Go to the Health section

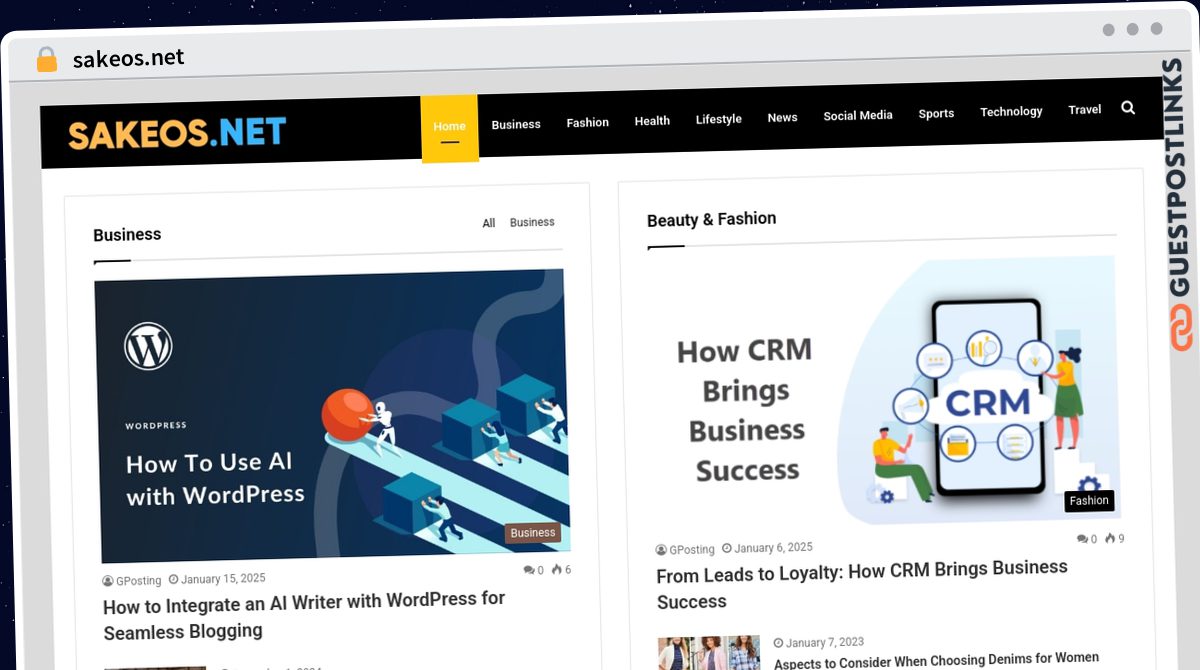(x=652, y=120)
